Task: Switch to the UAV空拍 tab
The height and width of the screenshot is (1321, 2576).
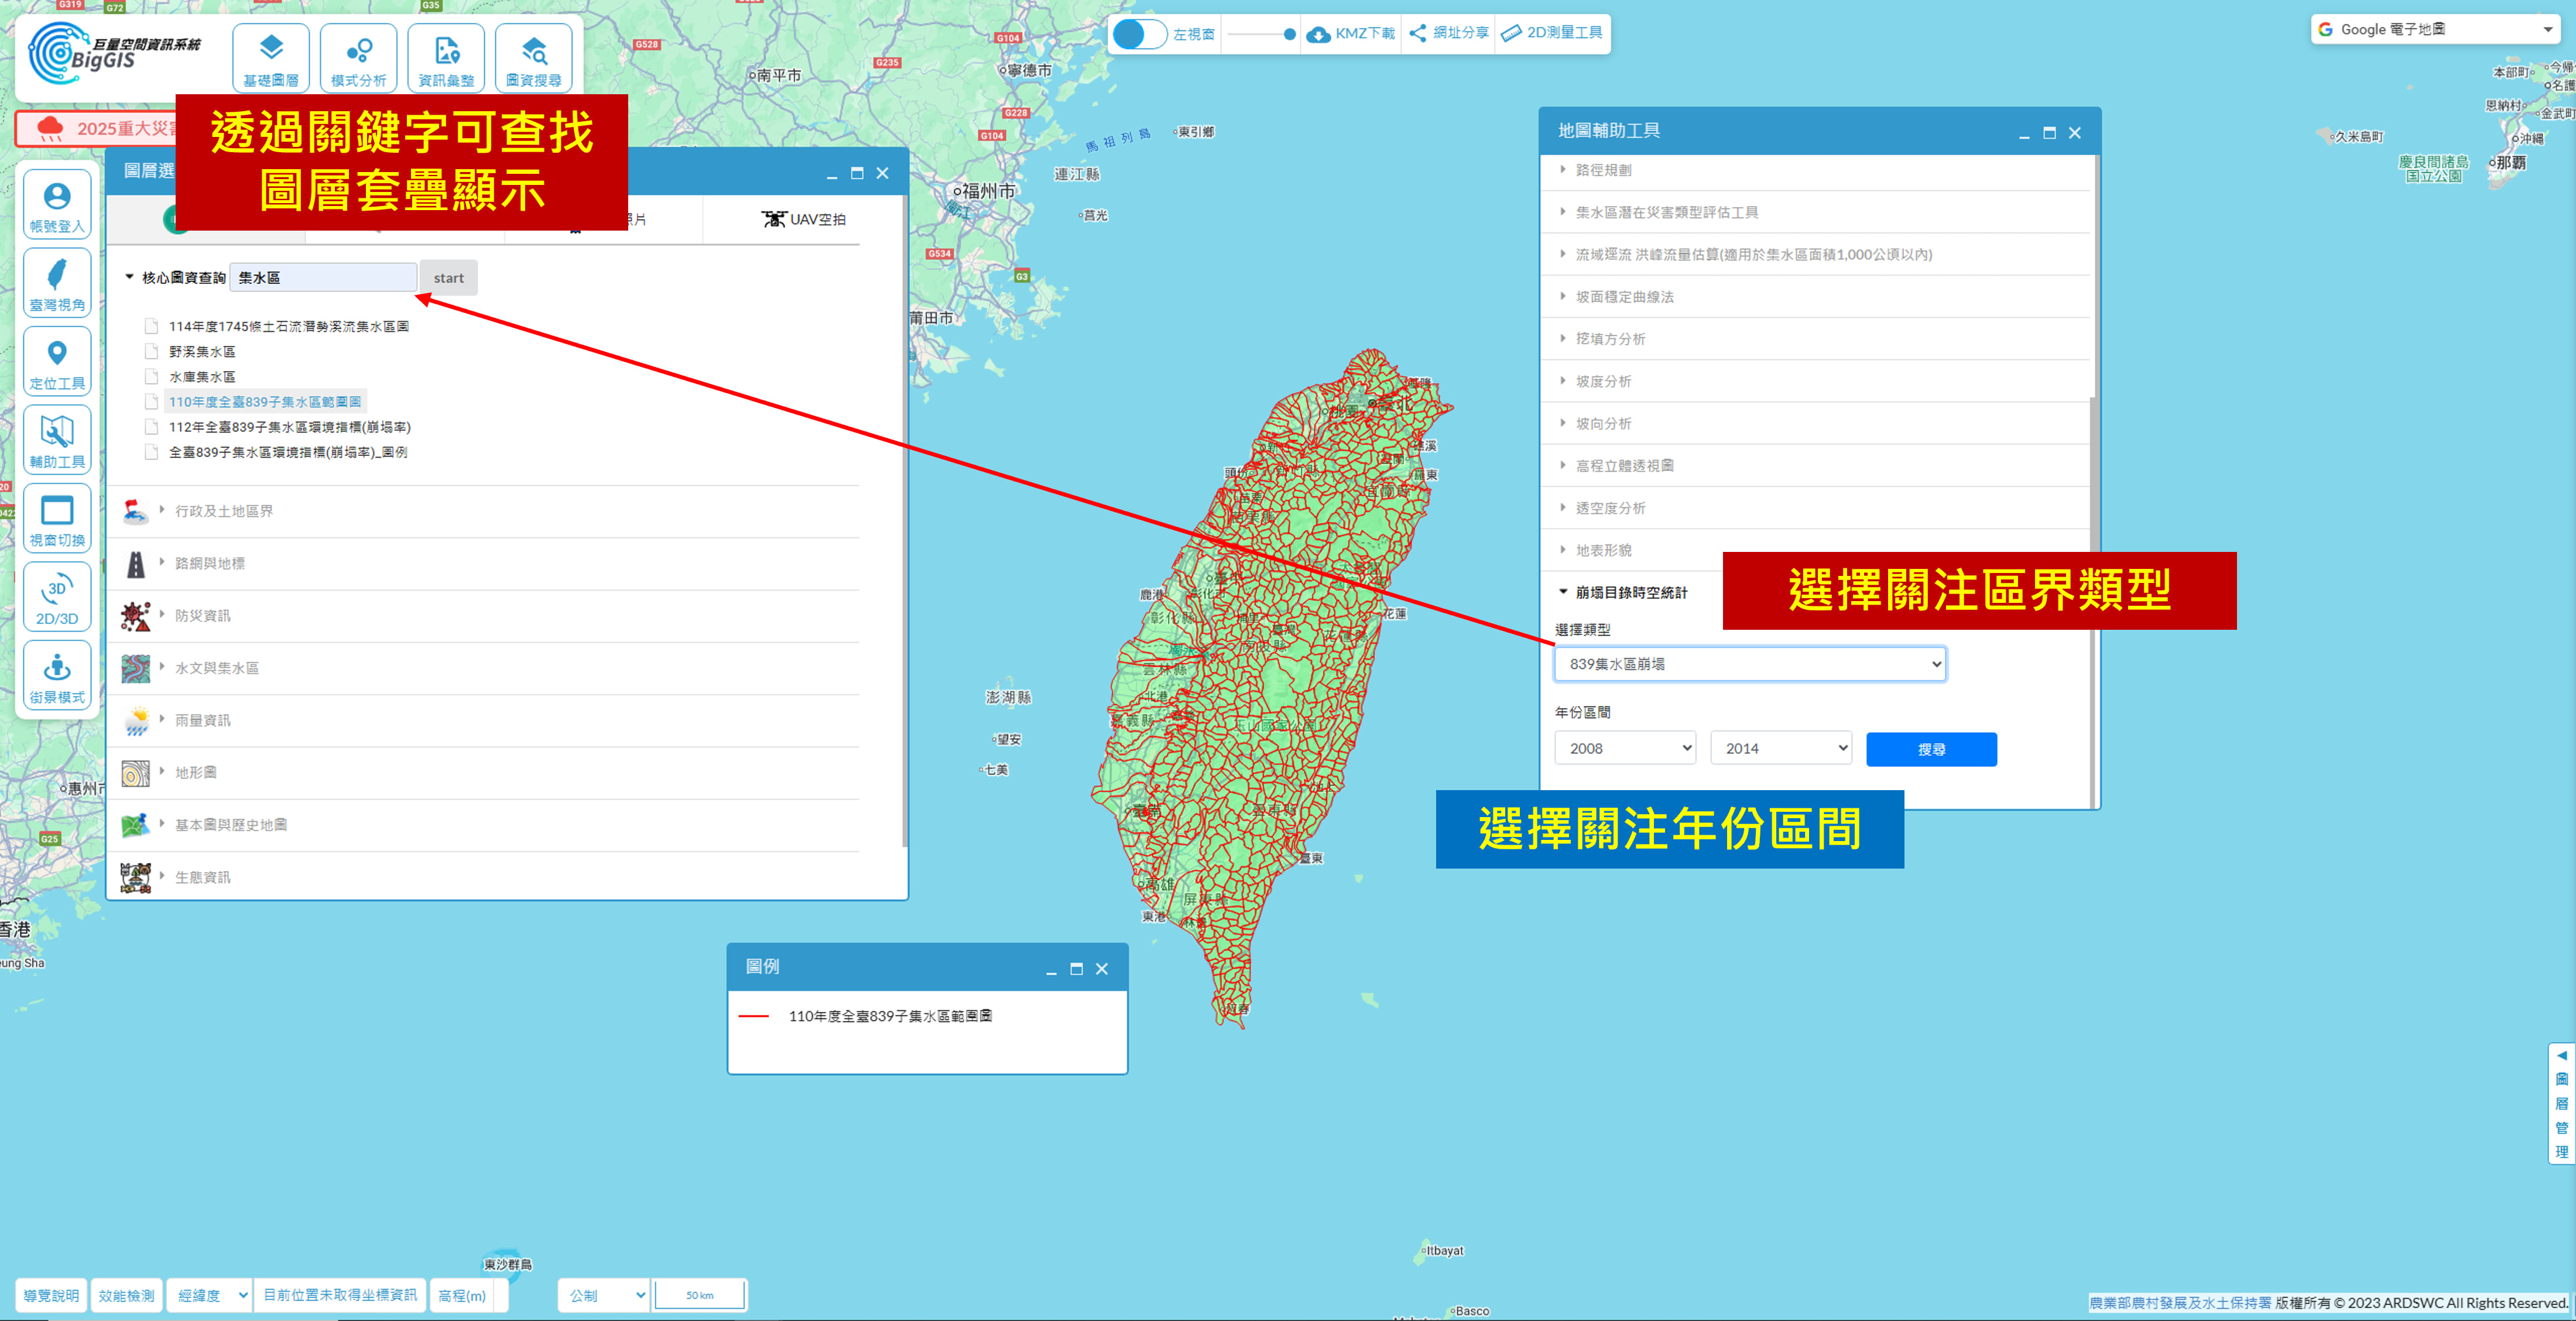Action: point(803,219)
